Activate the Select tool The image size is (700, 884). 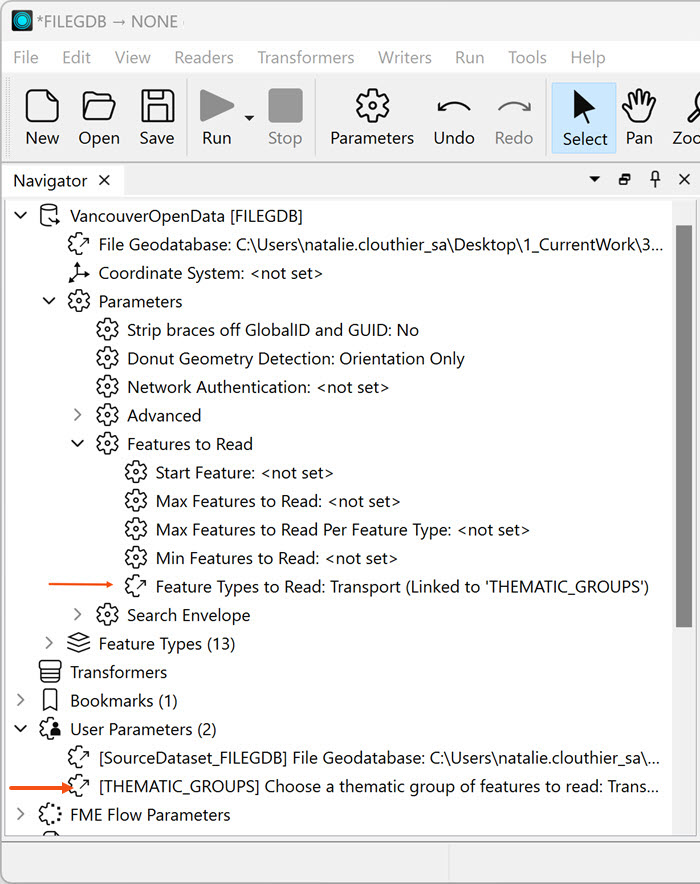[x=584, y=118]
